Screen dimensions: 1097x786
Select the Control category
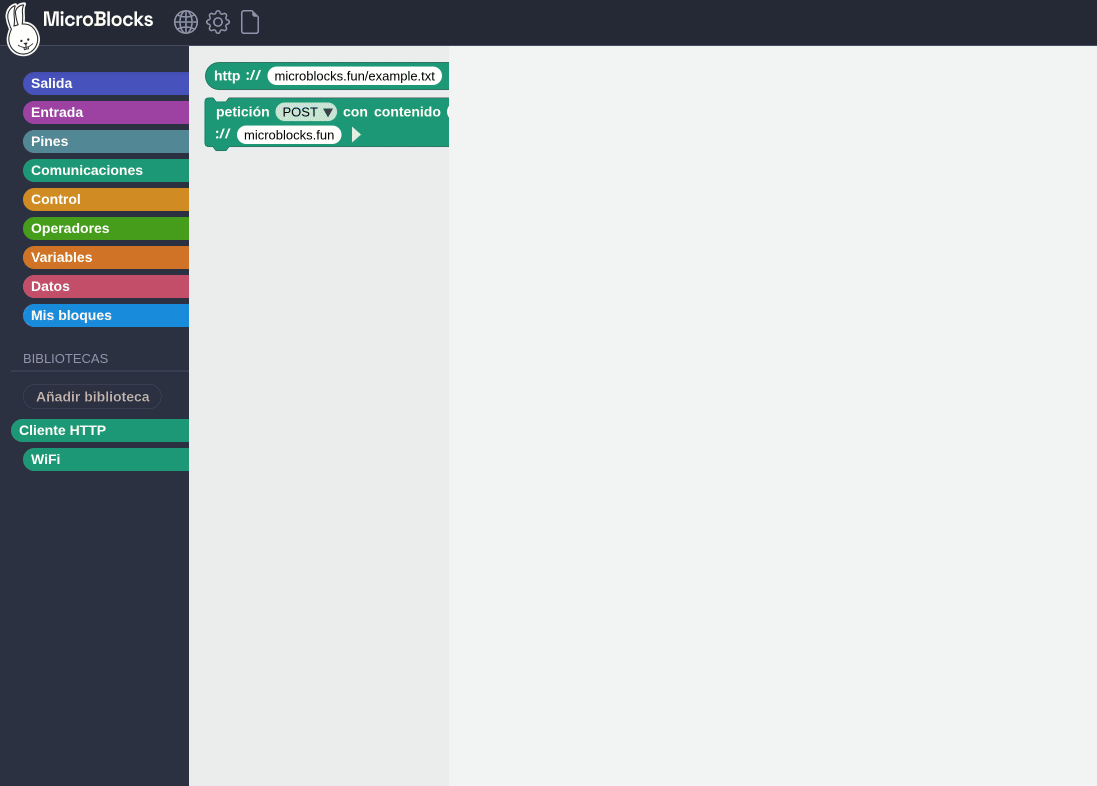coord(106,199)
